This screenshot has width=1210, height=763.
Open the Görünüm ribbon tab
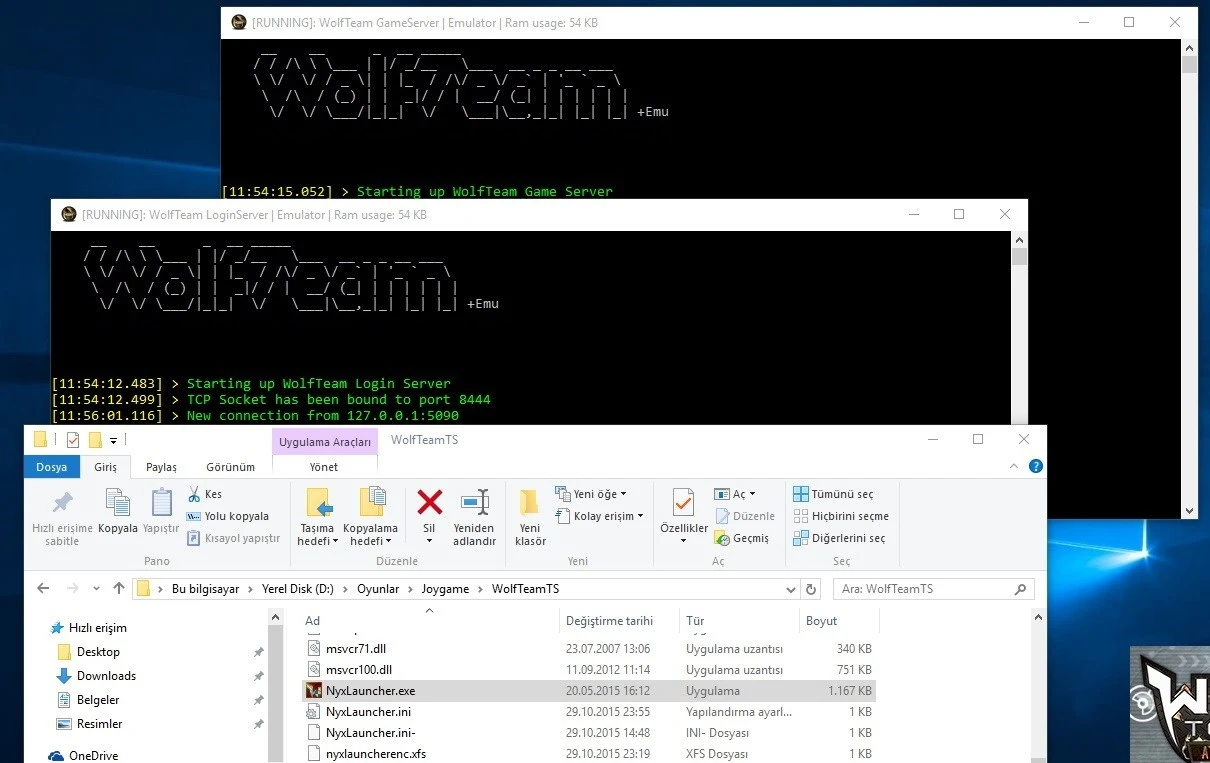[x=230, y=467]
